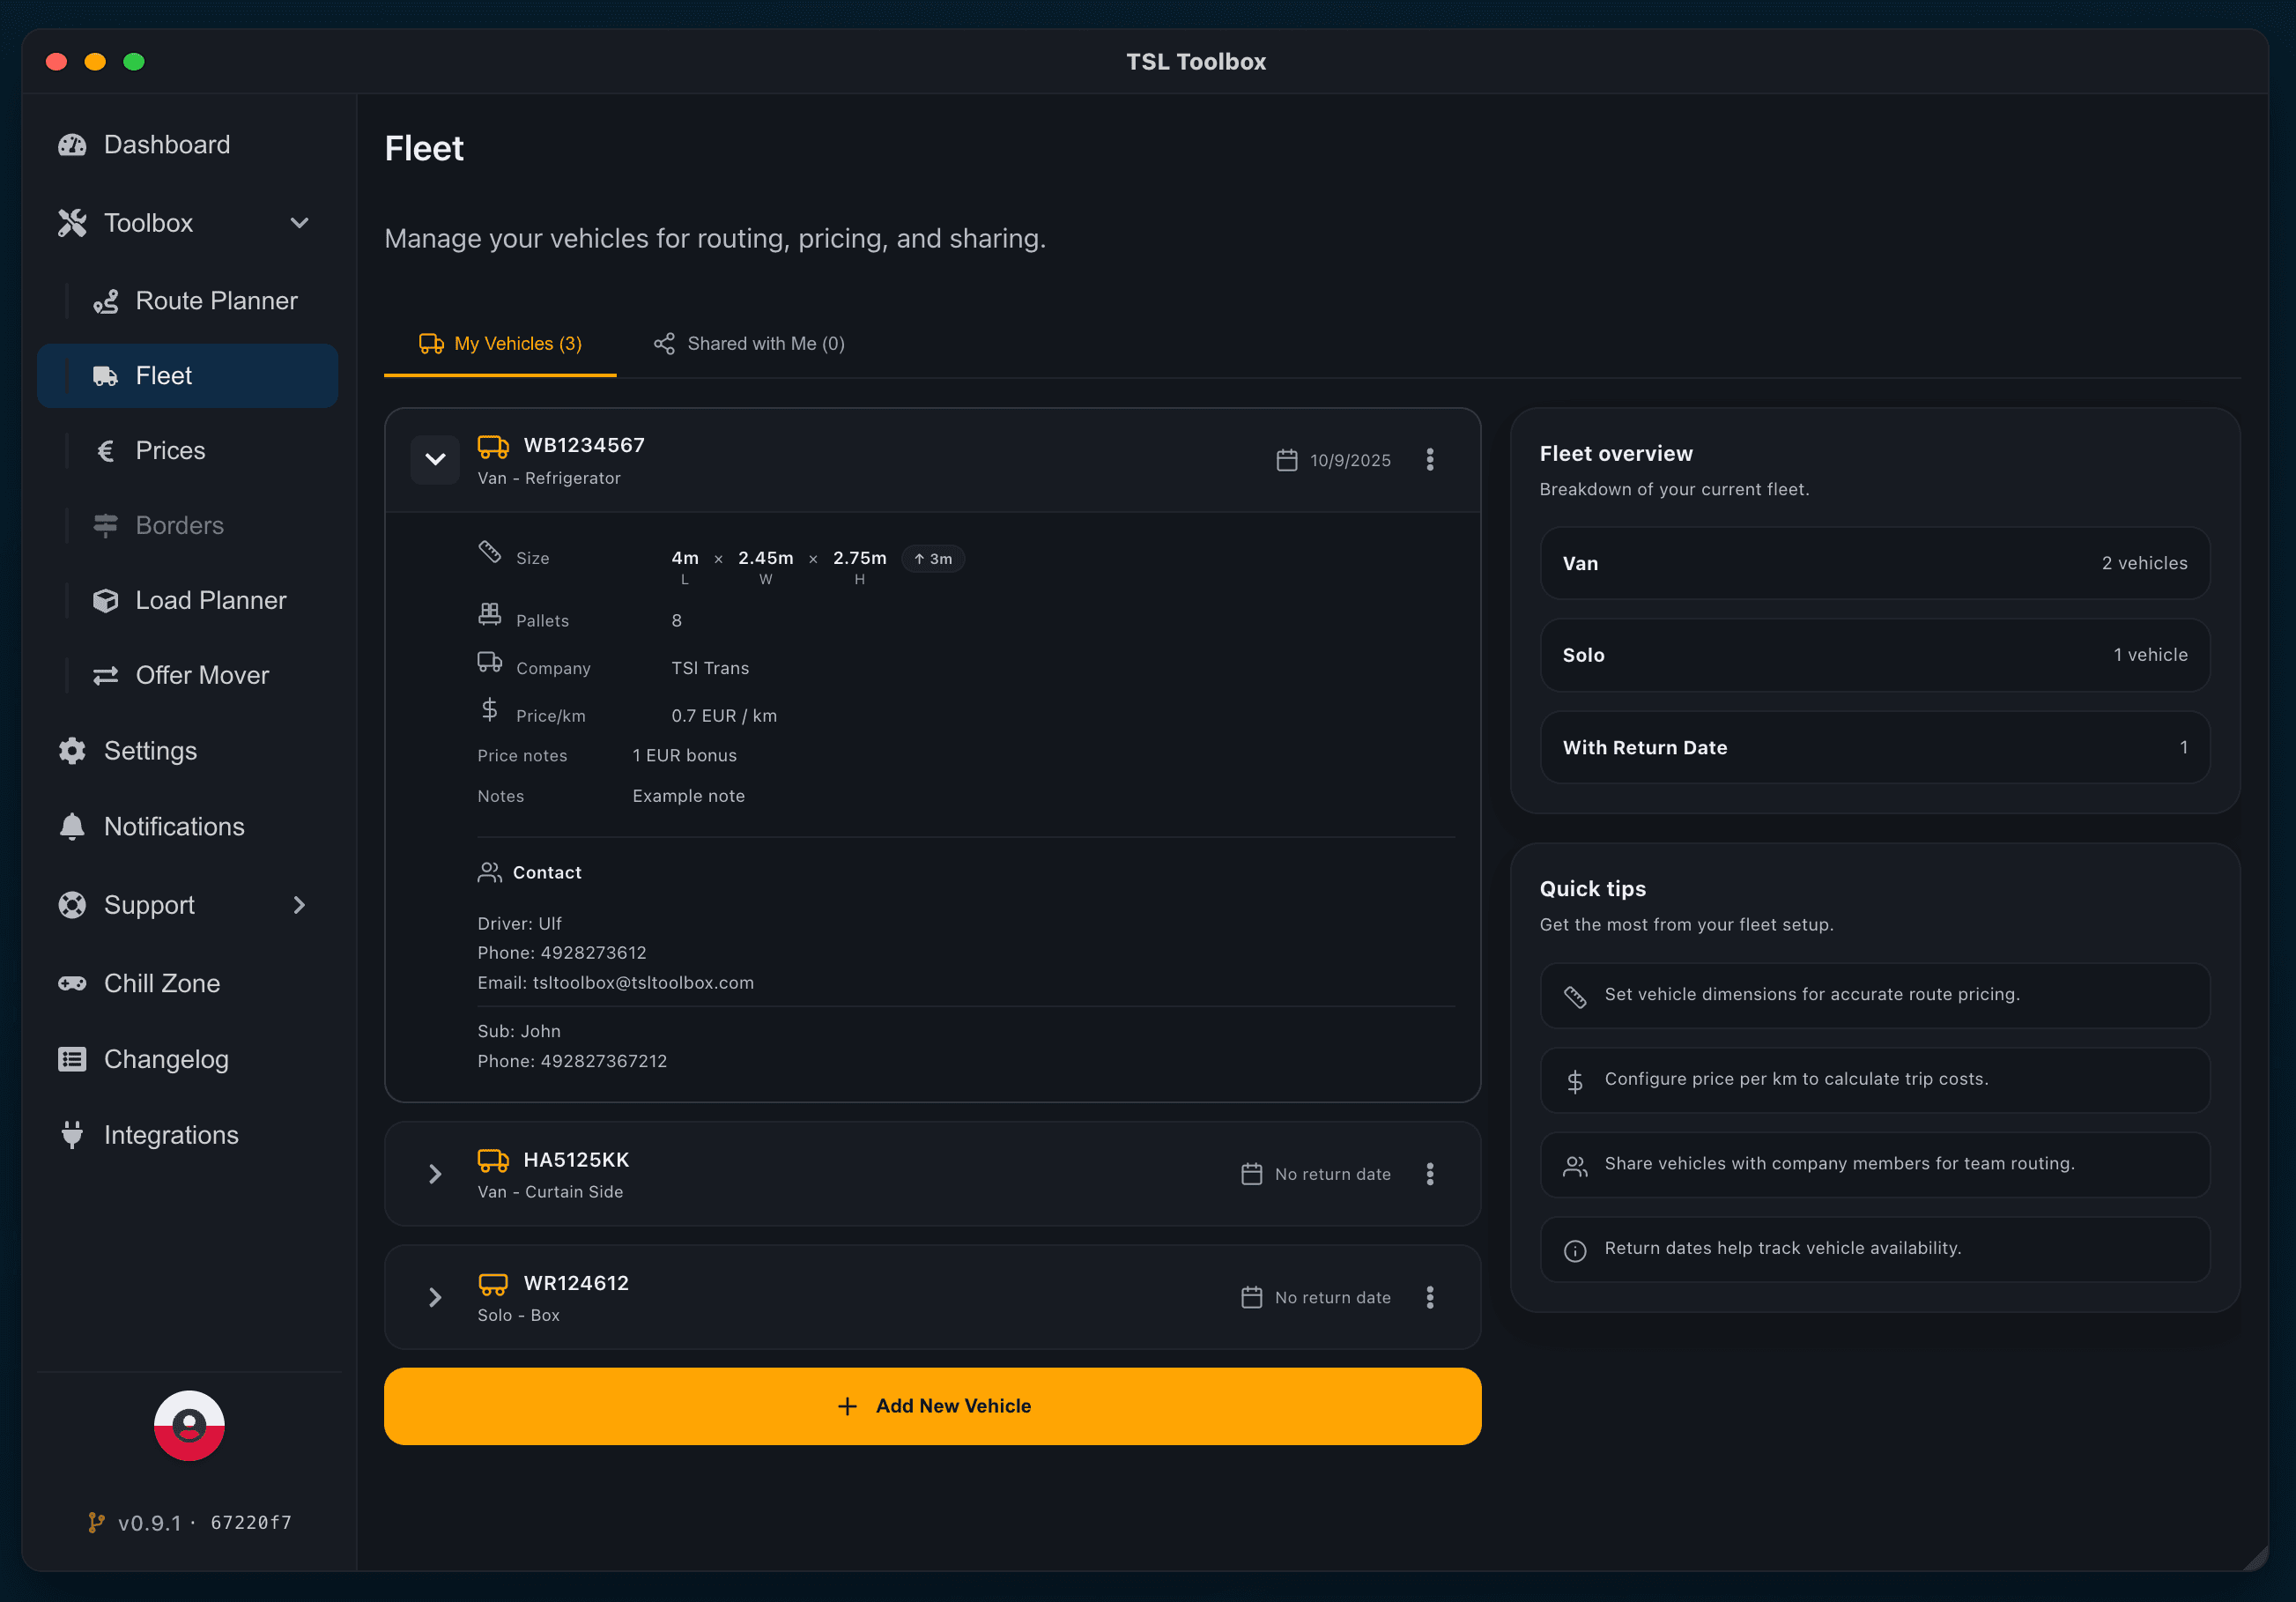Click the With Return Date overview row
Screen dimensions: 2296x1602
[x=1874, y=748]
